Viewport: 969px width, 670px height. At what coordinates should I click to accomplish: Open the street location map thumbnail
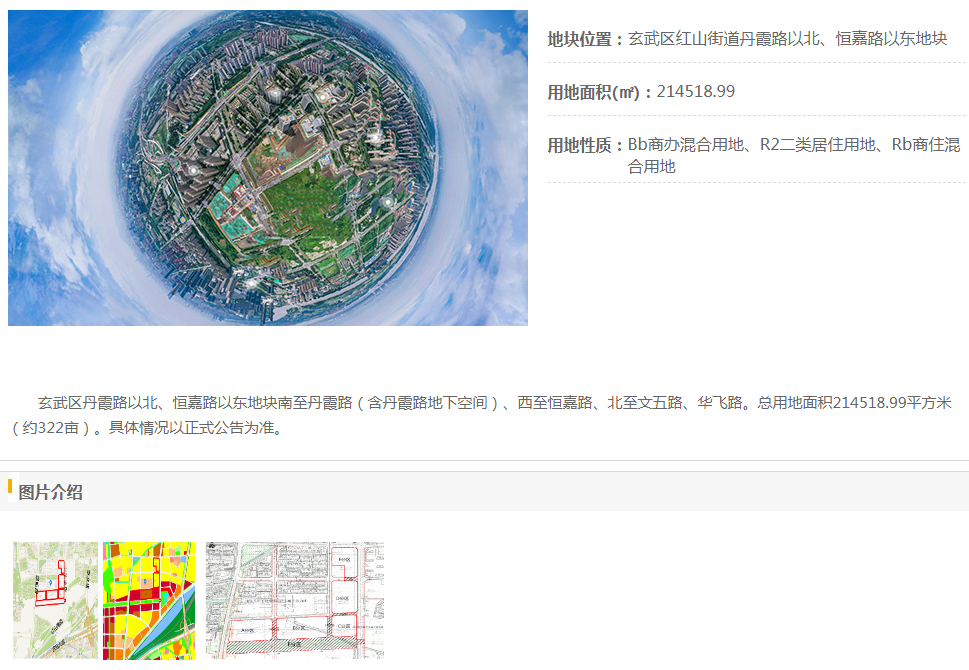tap(56, 600)
